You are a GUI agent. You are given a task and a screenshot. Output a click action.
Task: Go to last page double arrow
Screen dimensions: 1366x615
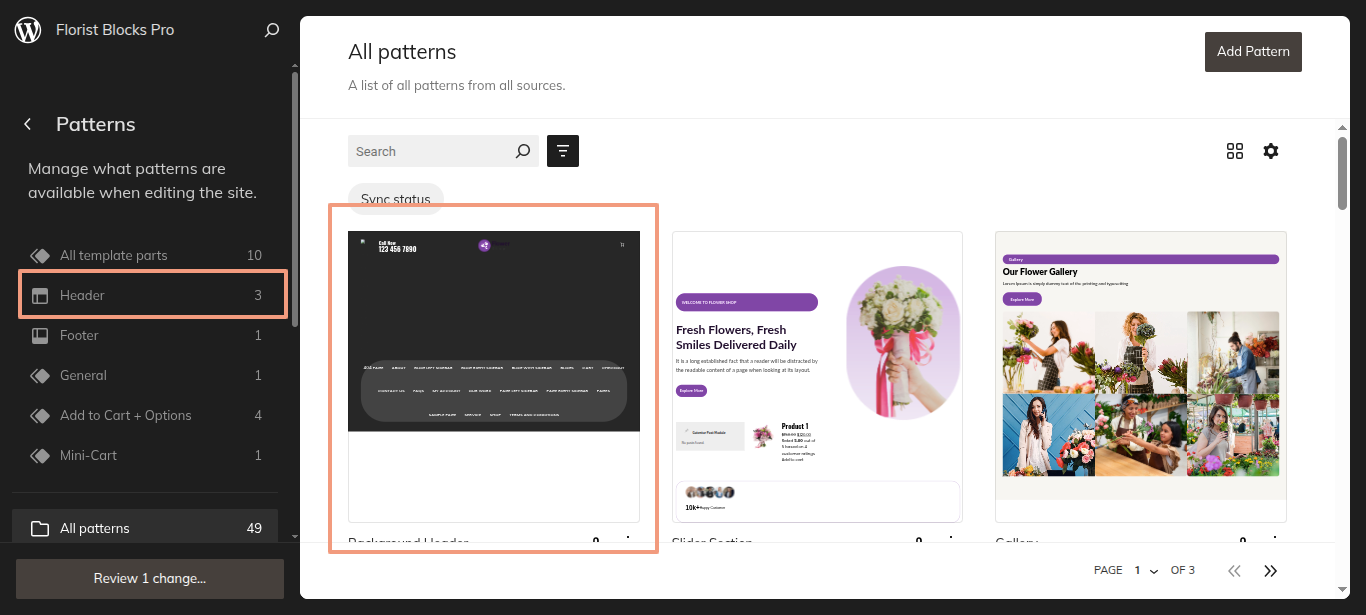point(1270,570)
